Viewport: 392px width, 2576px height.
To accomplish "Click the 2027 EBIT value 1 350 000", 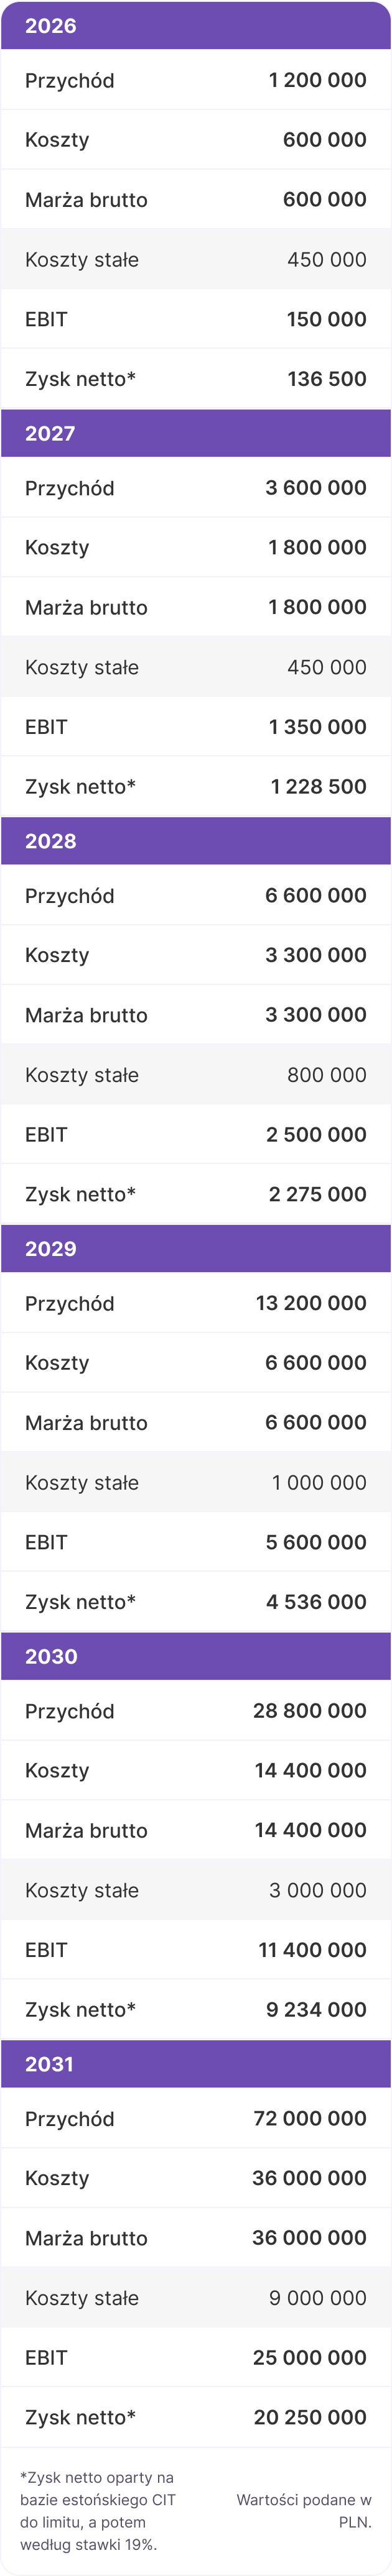I will [317, 727].
